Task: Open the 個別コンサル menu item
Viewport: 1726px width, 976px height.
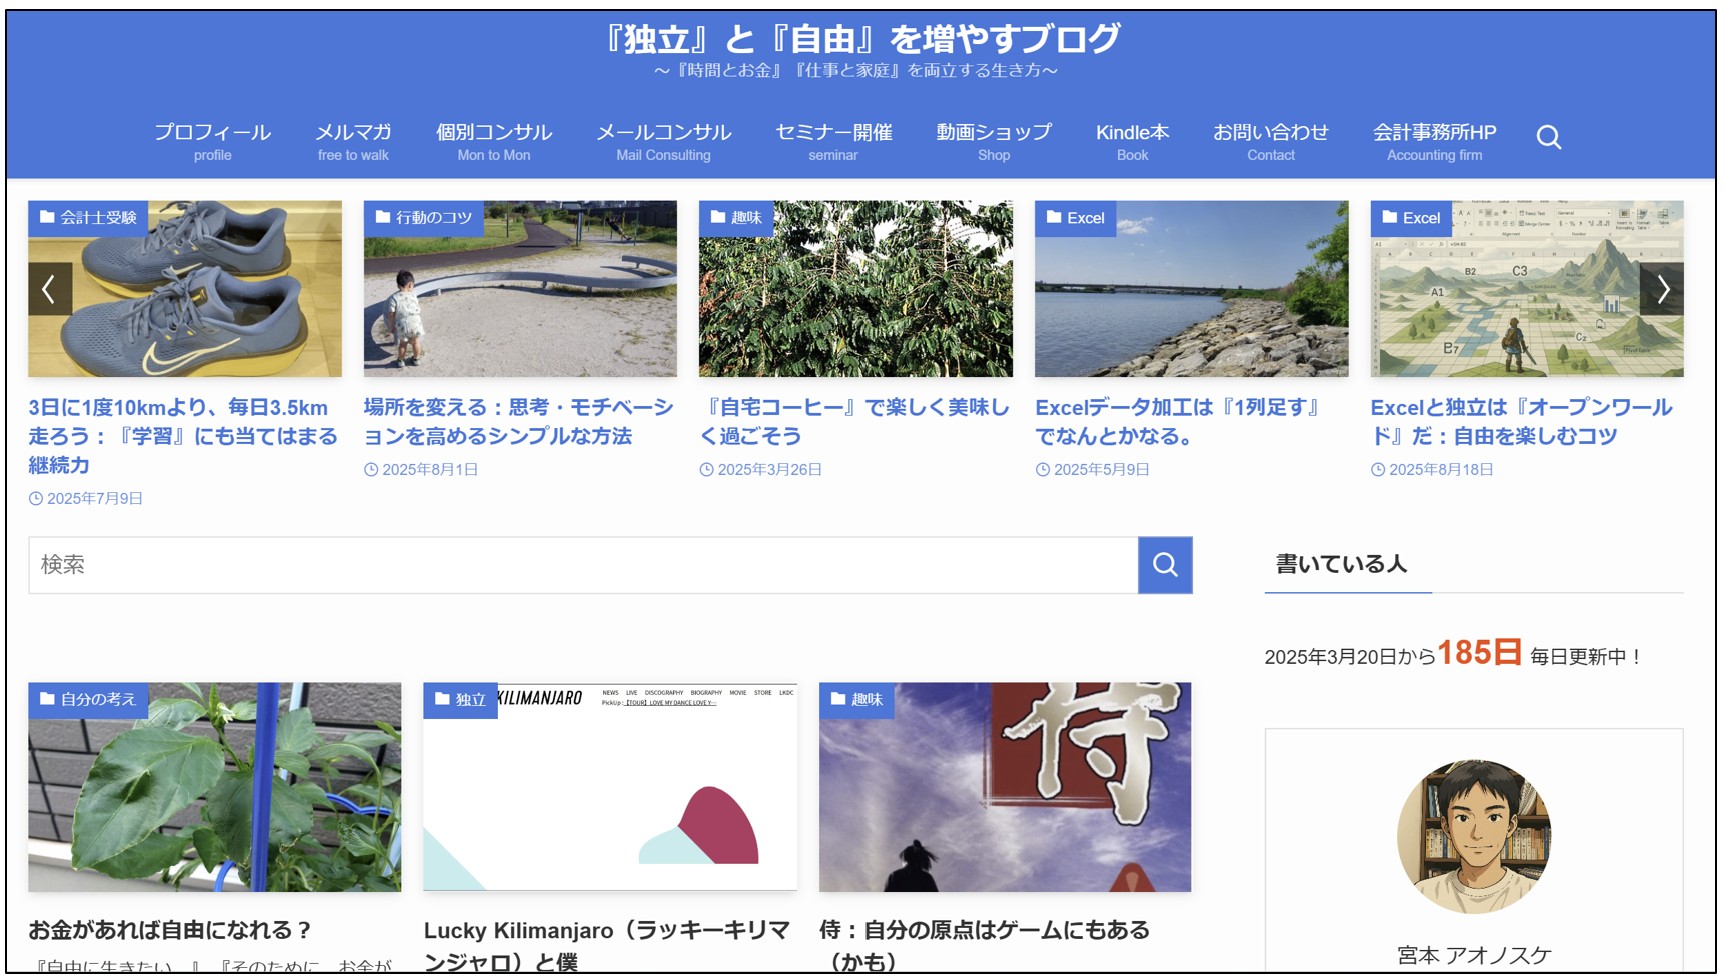Action: click(494, 142)
